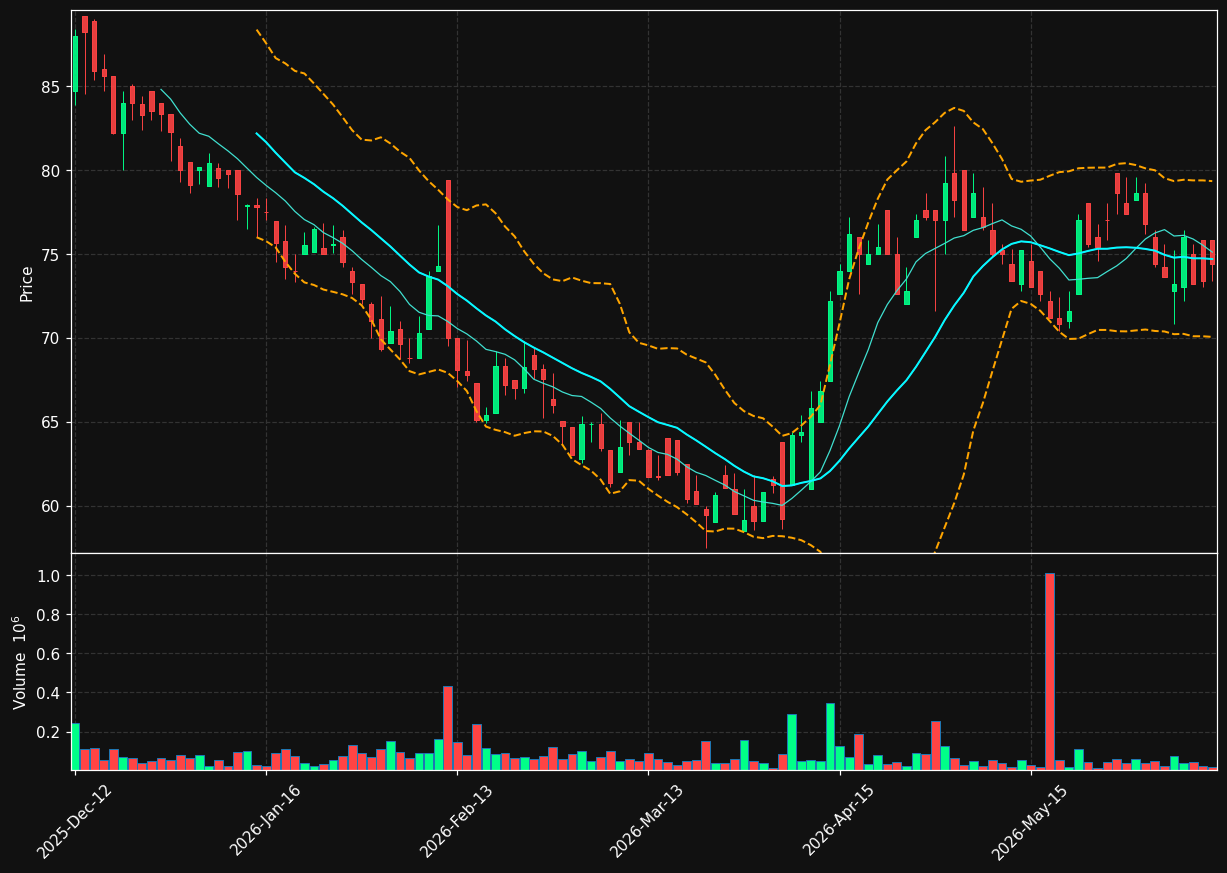Click the 65 price tick label
This screenshot has width=1227, height=873.
click(x=52, y=423)
